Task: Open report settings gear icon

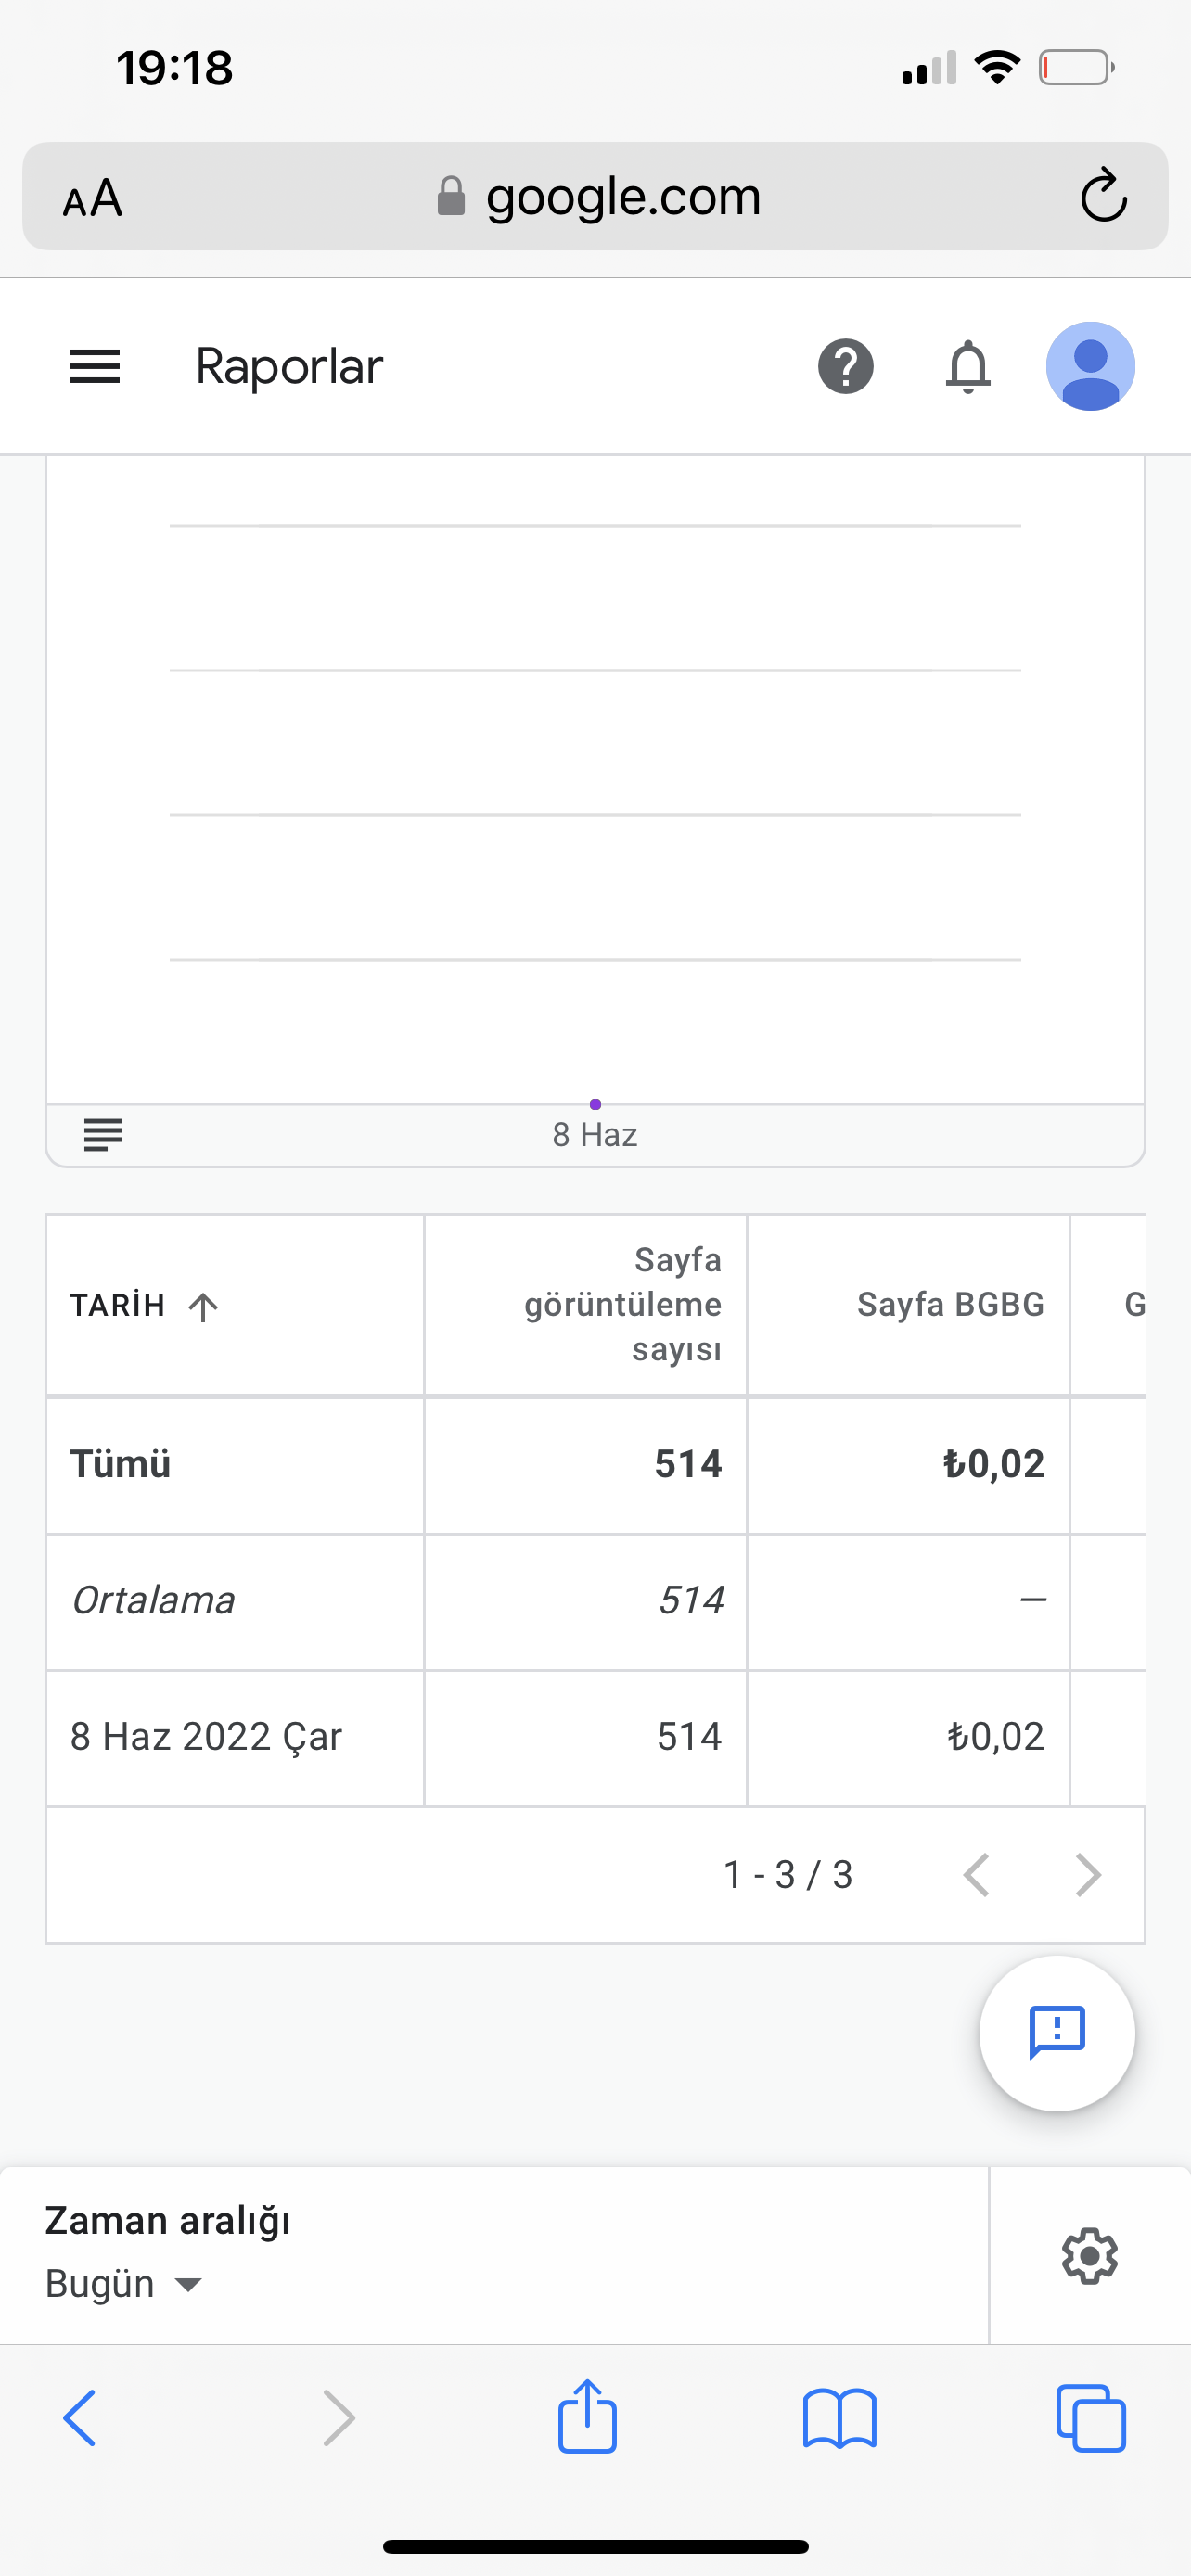Action: pyautogui.click(x=1089, y=2256)
